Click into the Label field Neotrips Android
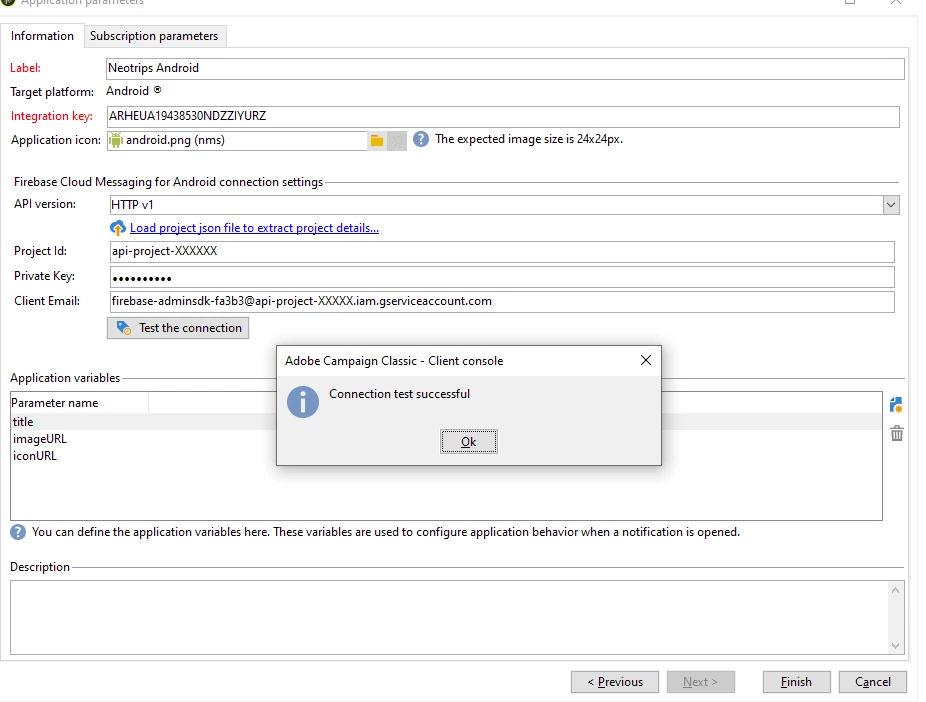Image resolution: width=926 pixels, height=702 pixels. coord(505,68)
